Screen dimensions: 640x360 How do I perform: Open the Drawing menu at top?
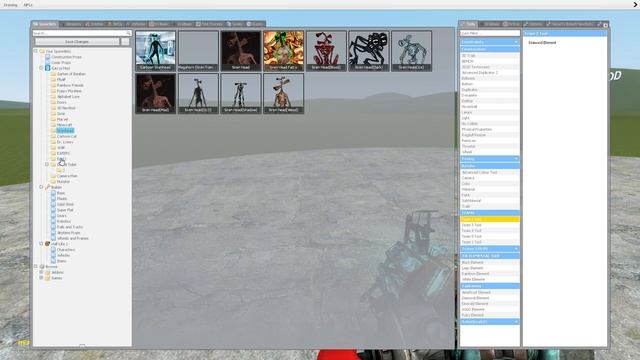click(10, 5)
